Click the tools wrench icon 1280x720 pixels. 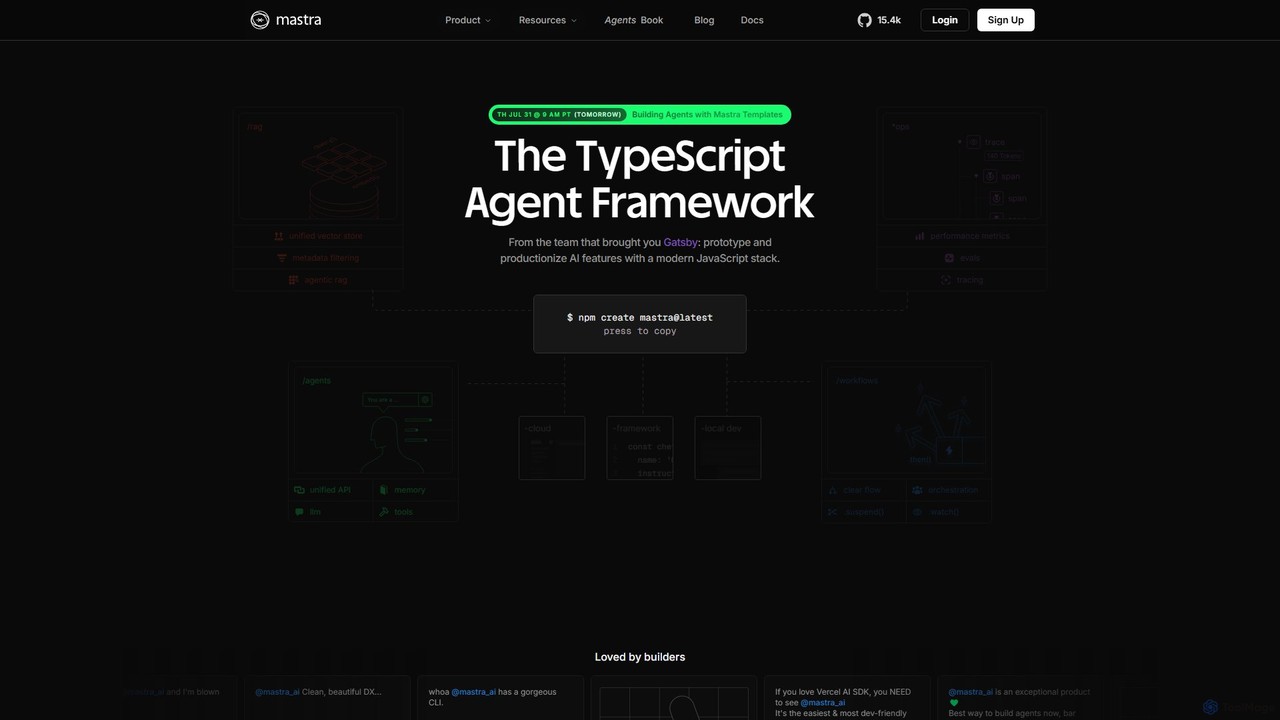click(384, 512)
